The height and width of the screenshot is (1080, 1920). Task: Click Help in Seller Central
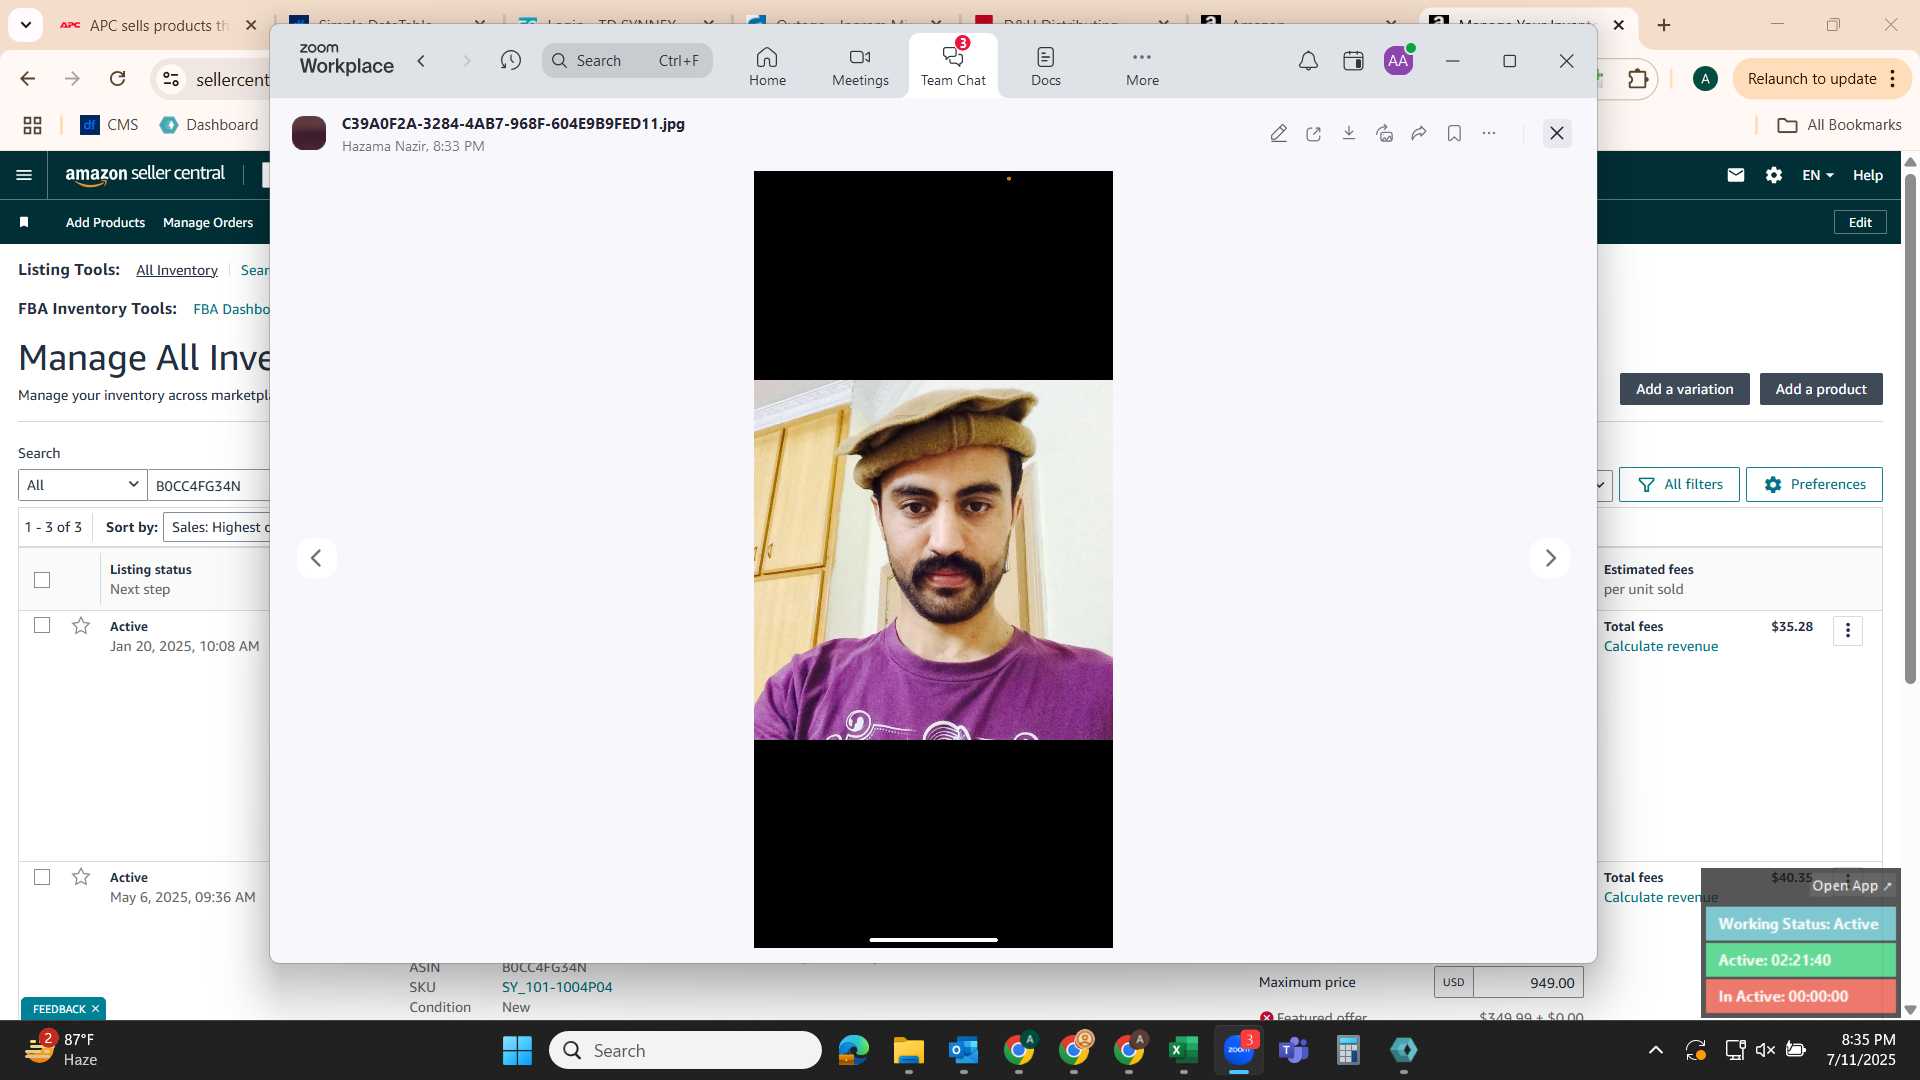point(1868,175)
